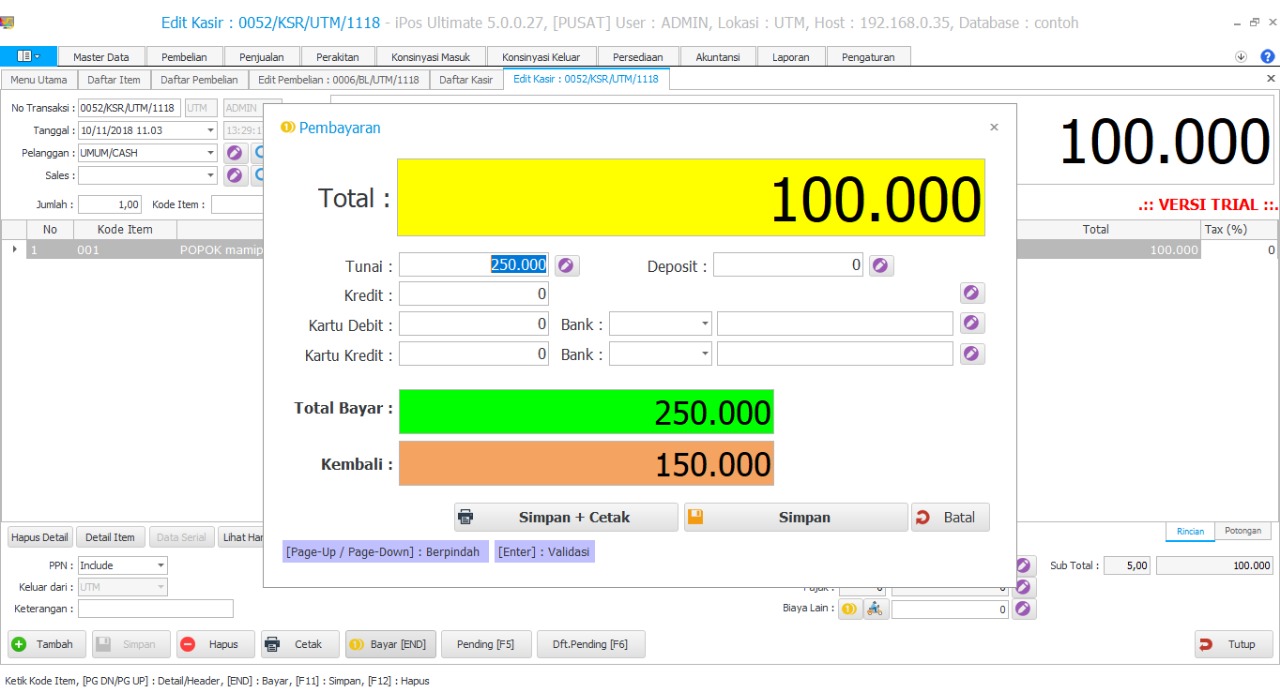Click the edit icon next to Tunai field

click(x=567, y=265)
